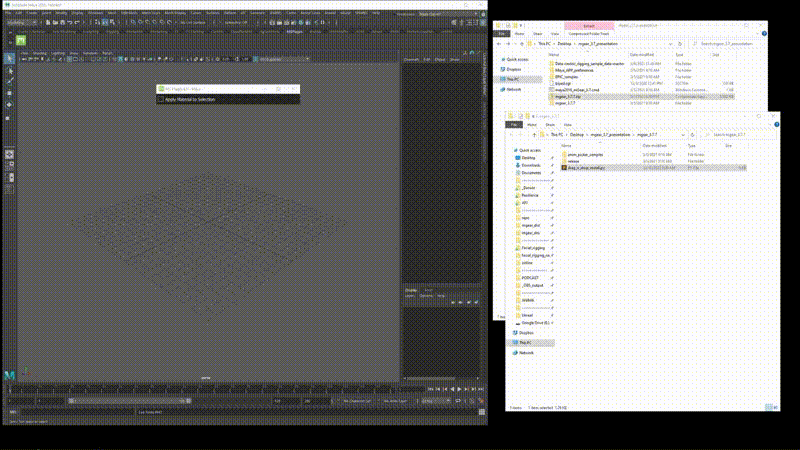Jump to end of playback range
Screen dimensions: 800x450
tap(481, 389)
